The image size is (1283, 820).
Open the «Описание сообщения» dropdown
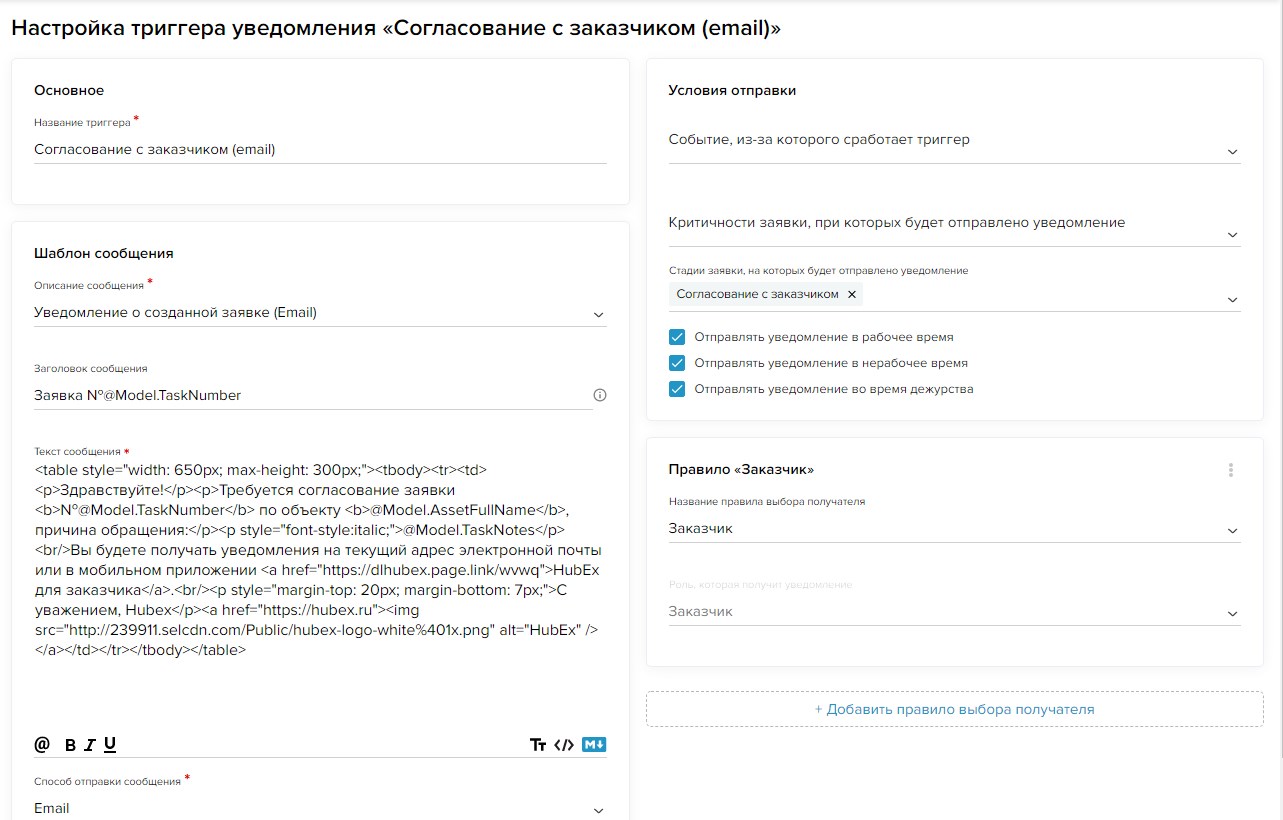(320, 313)
